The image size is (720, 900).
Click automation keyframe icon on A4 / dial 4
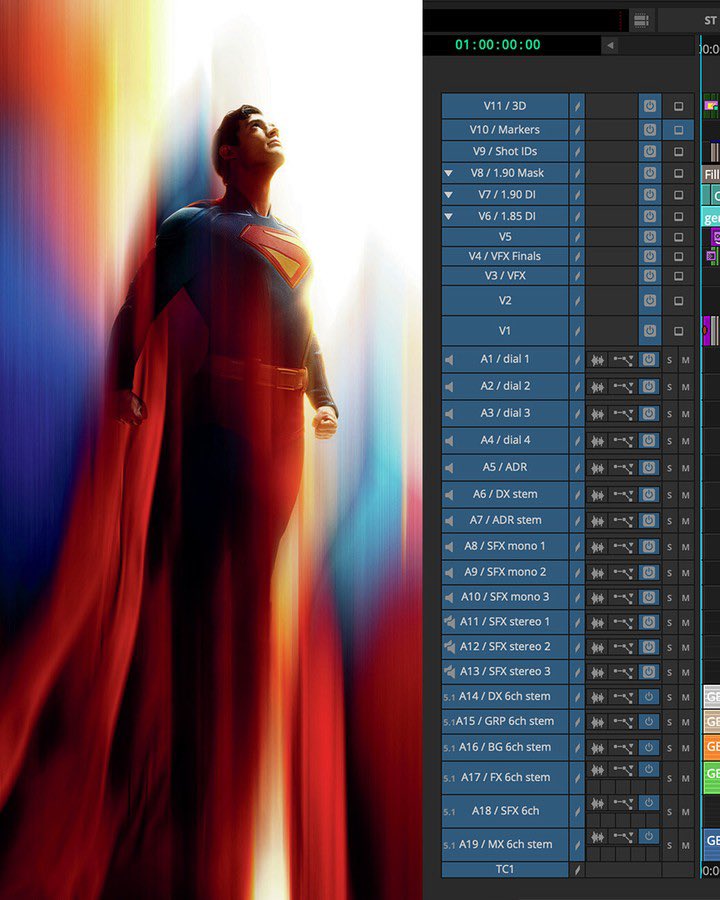623,441
